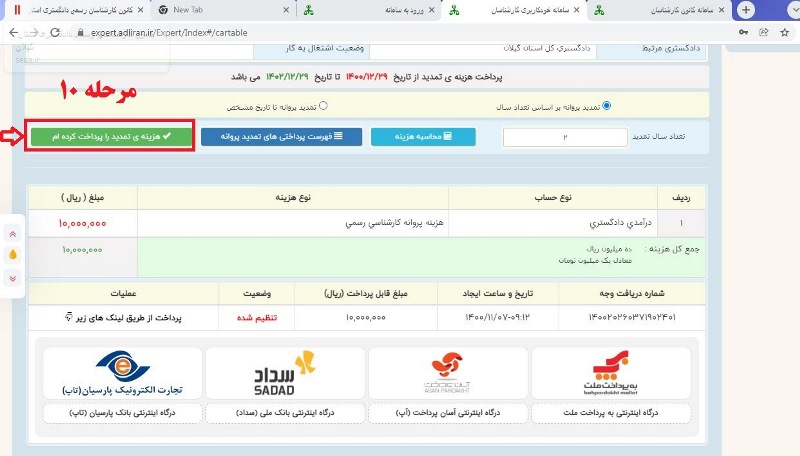The image size is (800, 456).
Task: Click 'درگاه اینترنتی بانک ملی (سداد)' link
Action: click(285, 413)
